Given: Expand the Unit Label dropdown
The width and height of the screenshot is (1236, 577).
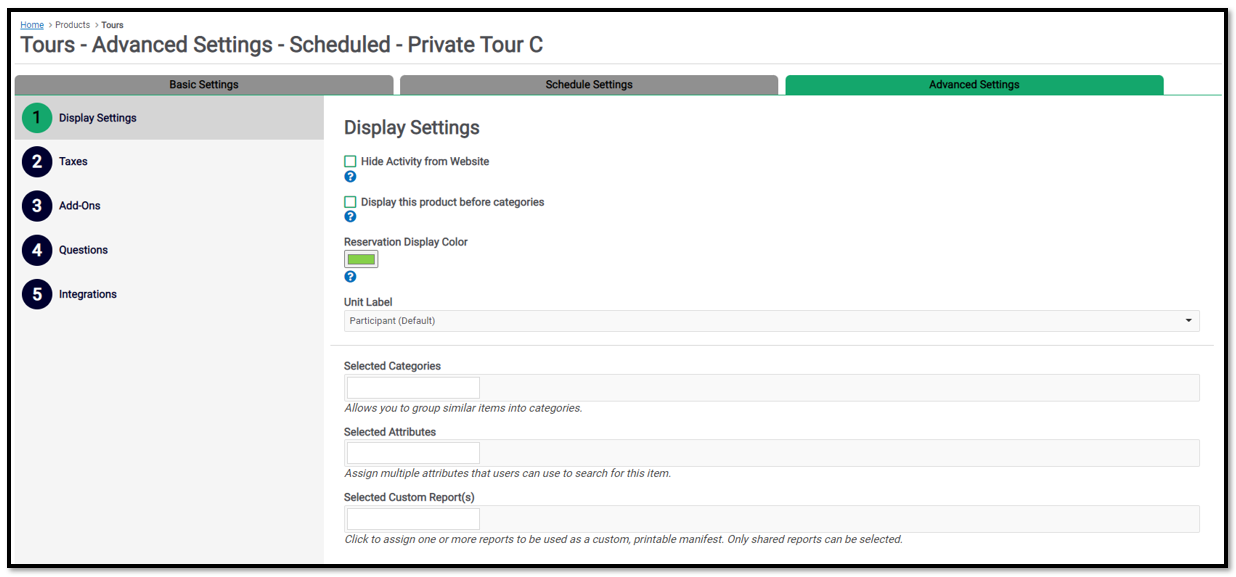Looking at the screenshot, I should (x=771, y=321).
